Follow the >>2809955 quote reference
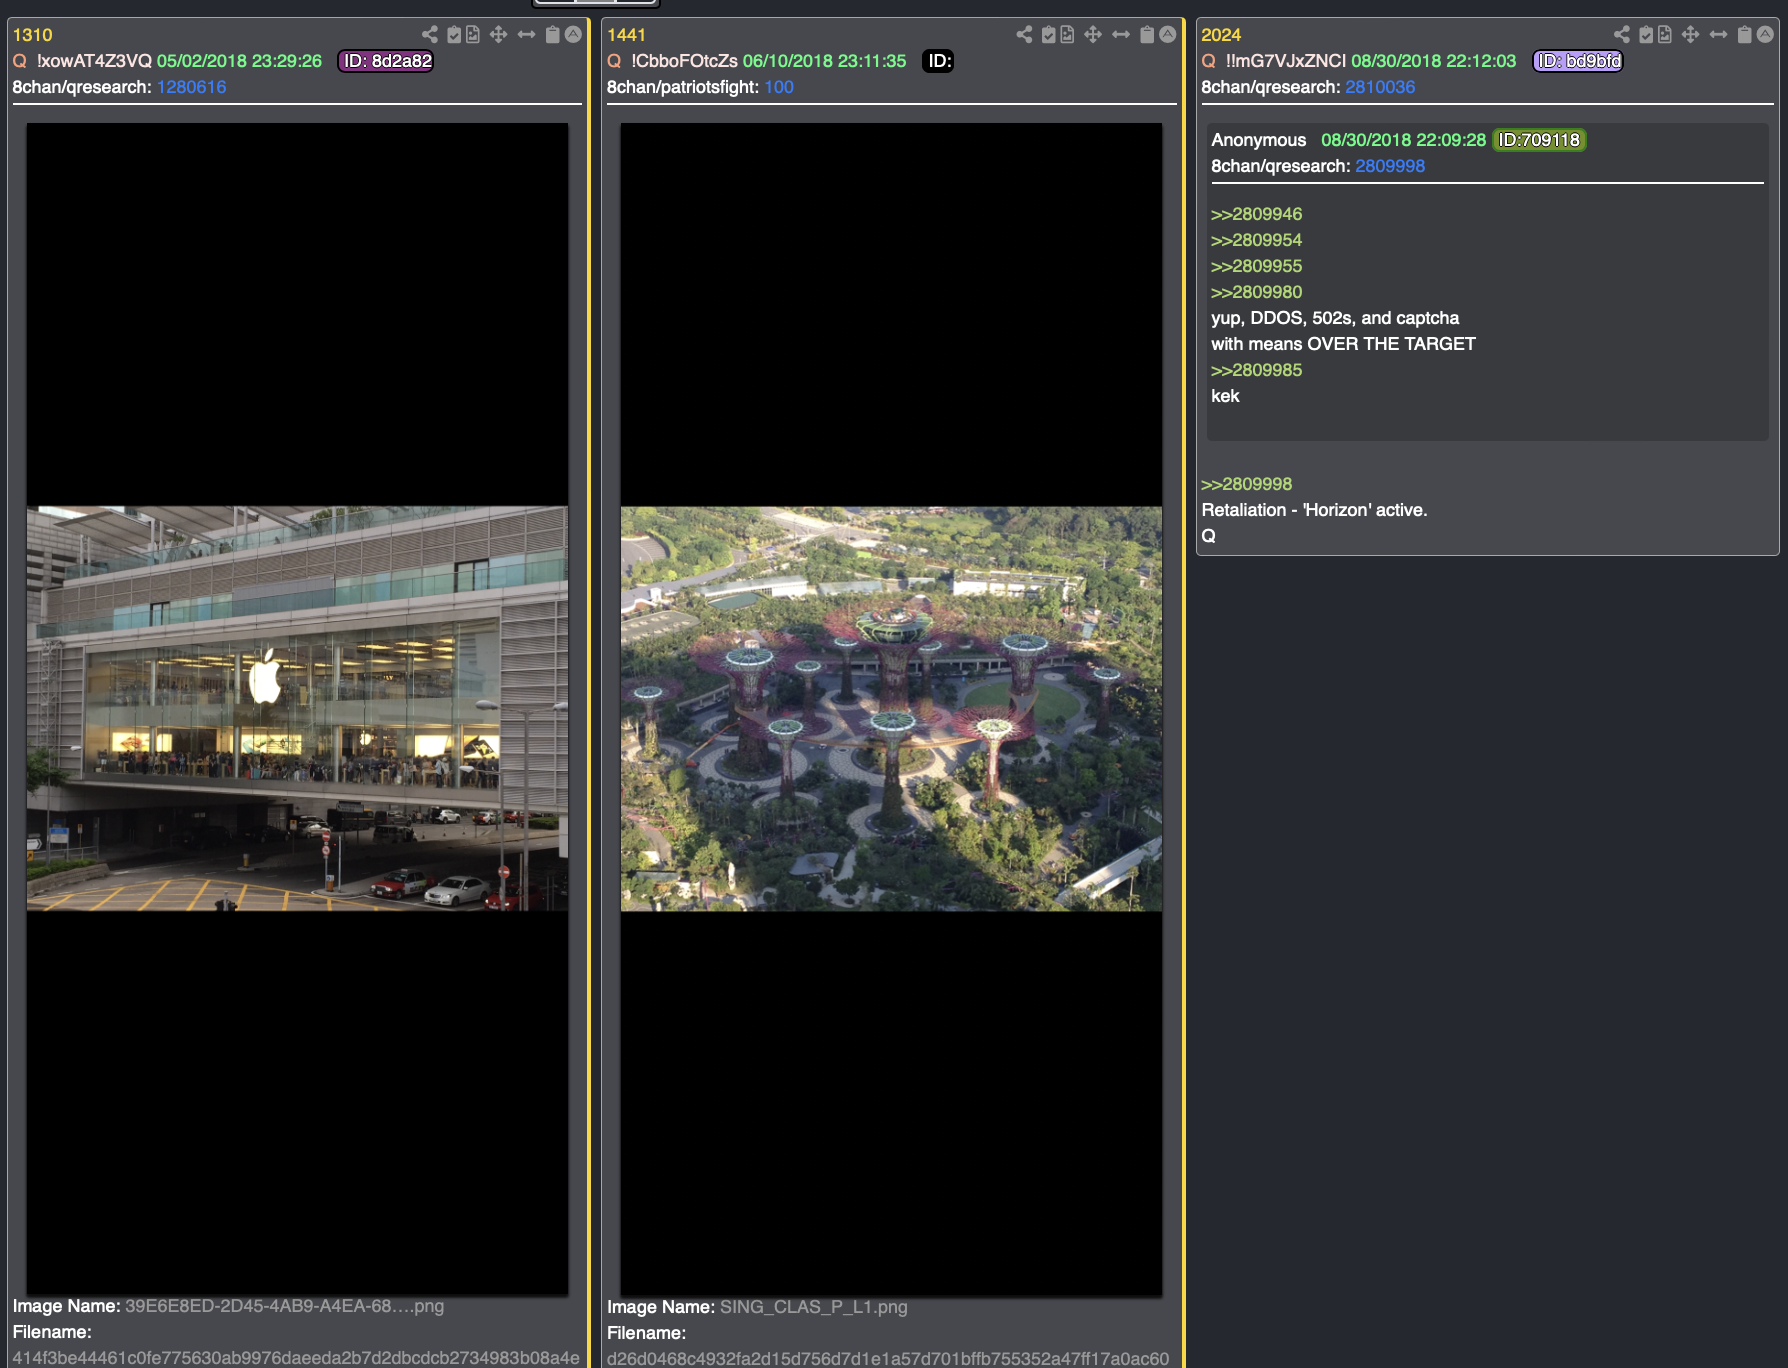 (1256, 266)
